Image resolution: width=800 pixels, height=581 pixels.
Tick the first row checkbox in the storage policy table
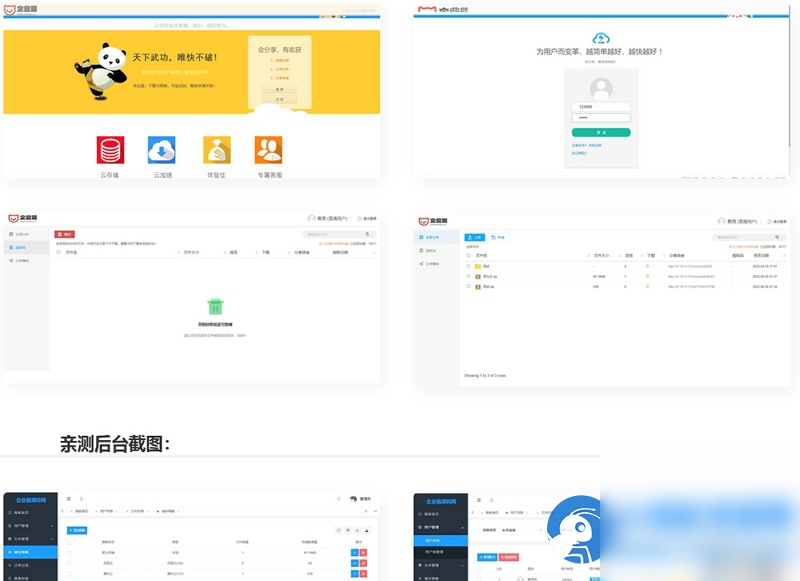tap(68, 552)
